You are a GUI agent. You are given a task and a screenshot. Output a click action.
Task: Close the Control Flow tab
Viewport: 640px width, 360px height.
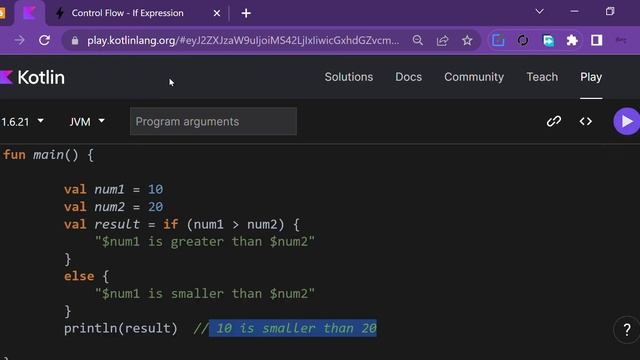click(217, 13)
